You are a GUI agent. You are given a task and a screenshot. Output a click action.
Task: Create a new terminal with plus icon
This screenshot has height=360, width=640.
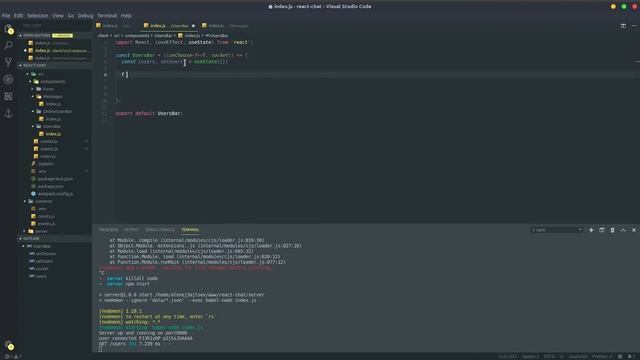[x=591, y=230]
